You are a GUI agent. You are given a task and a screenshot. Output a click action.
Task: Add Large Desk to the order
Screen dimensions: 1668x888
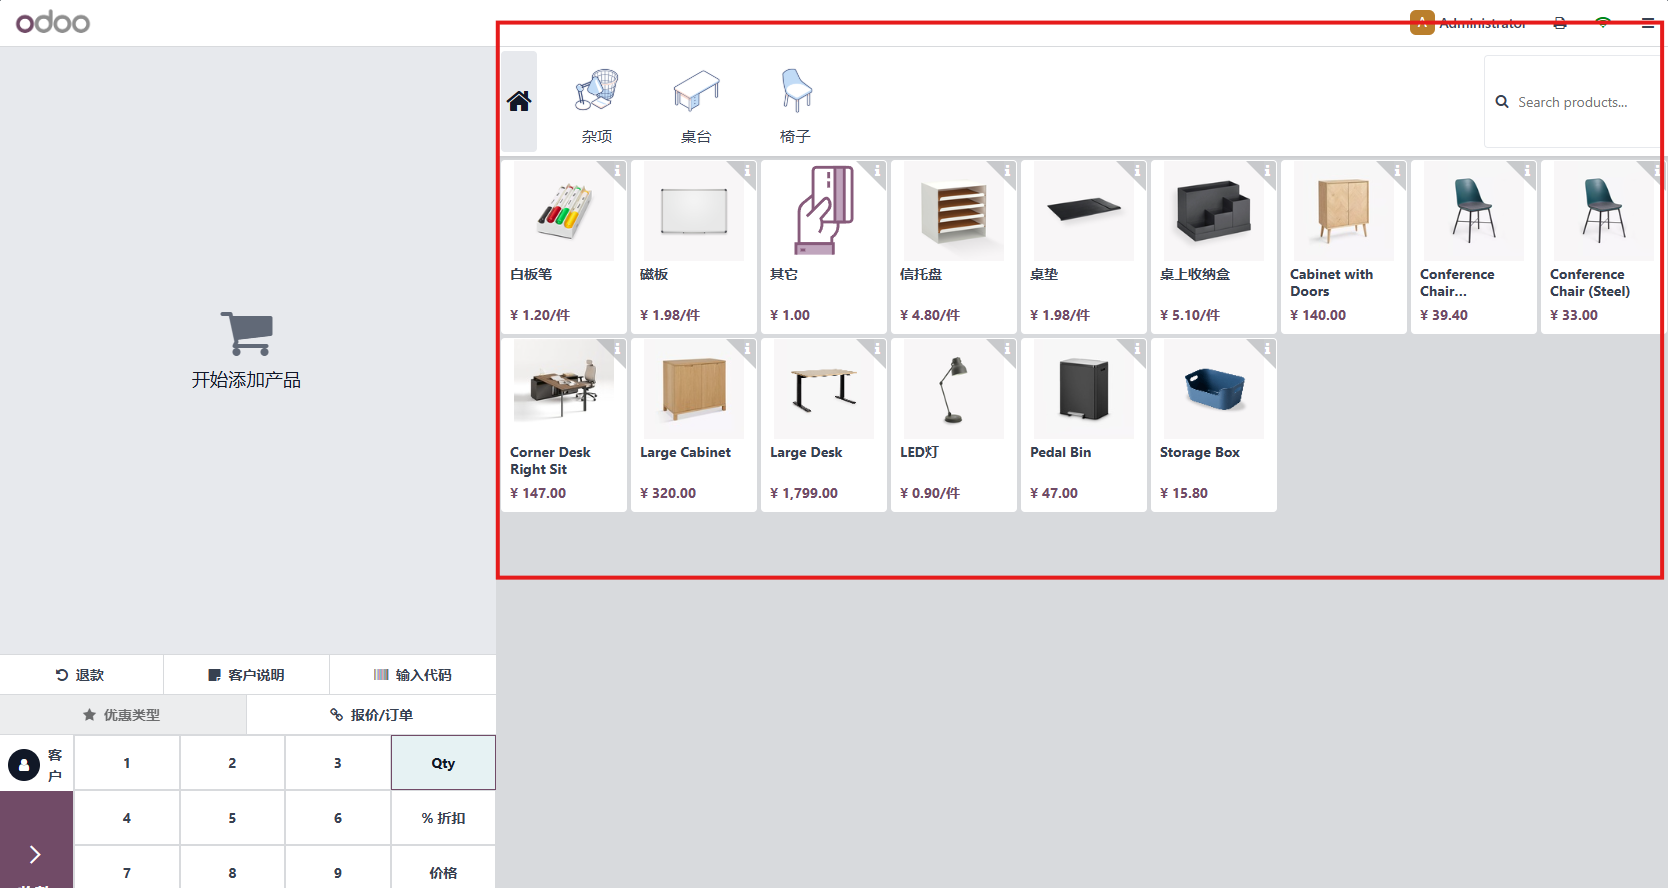coord(824,425)
